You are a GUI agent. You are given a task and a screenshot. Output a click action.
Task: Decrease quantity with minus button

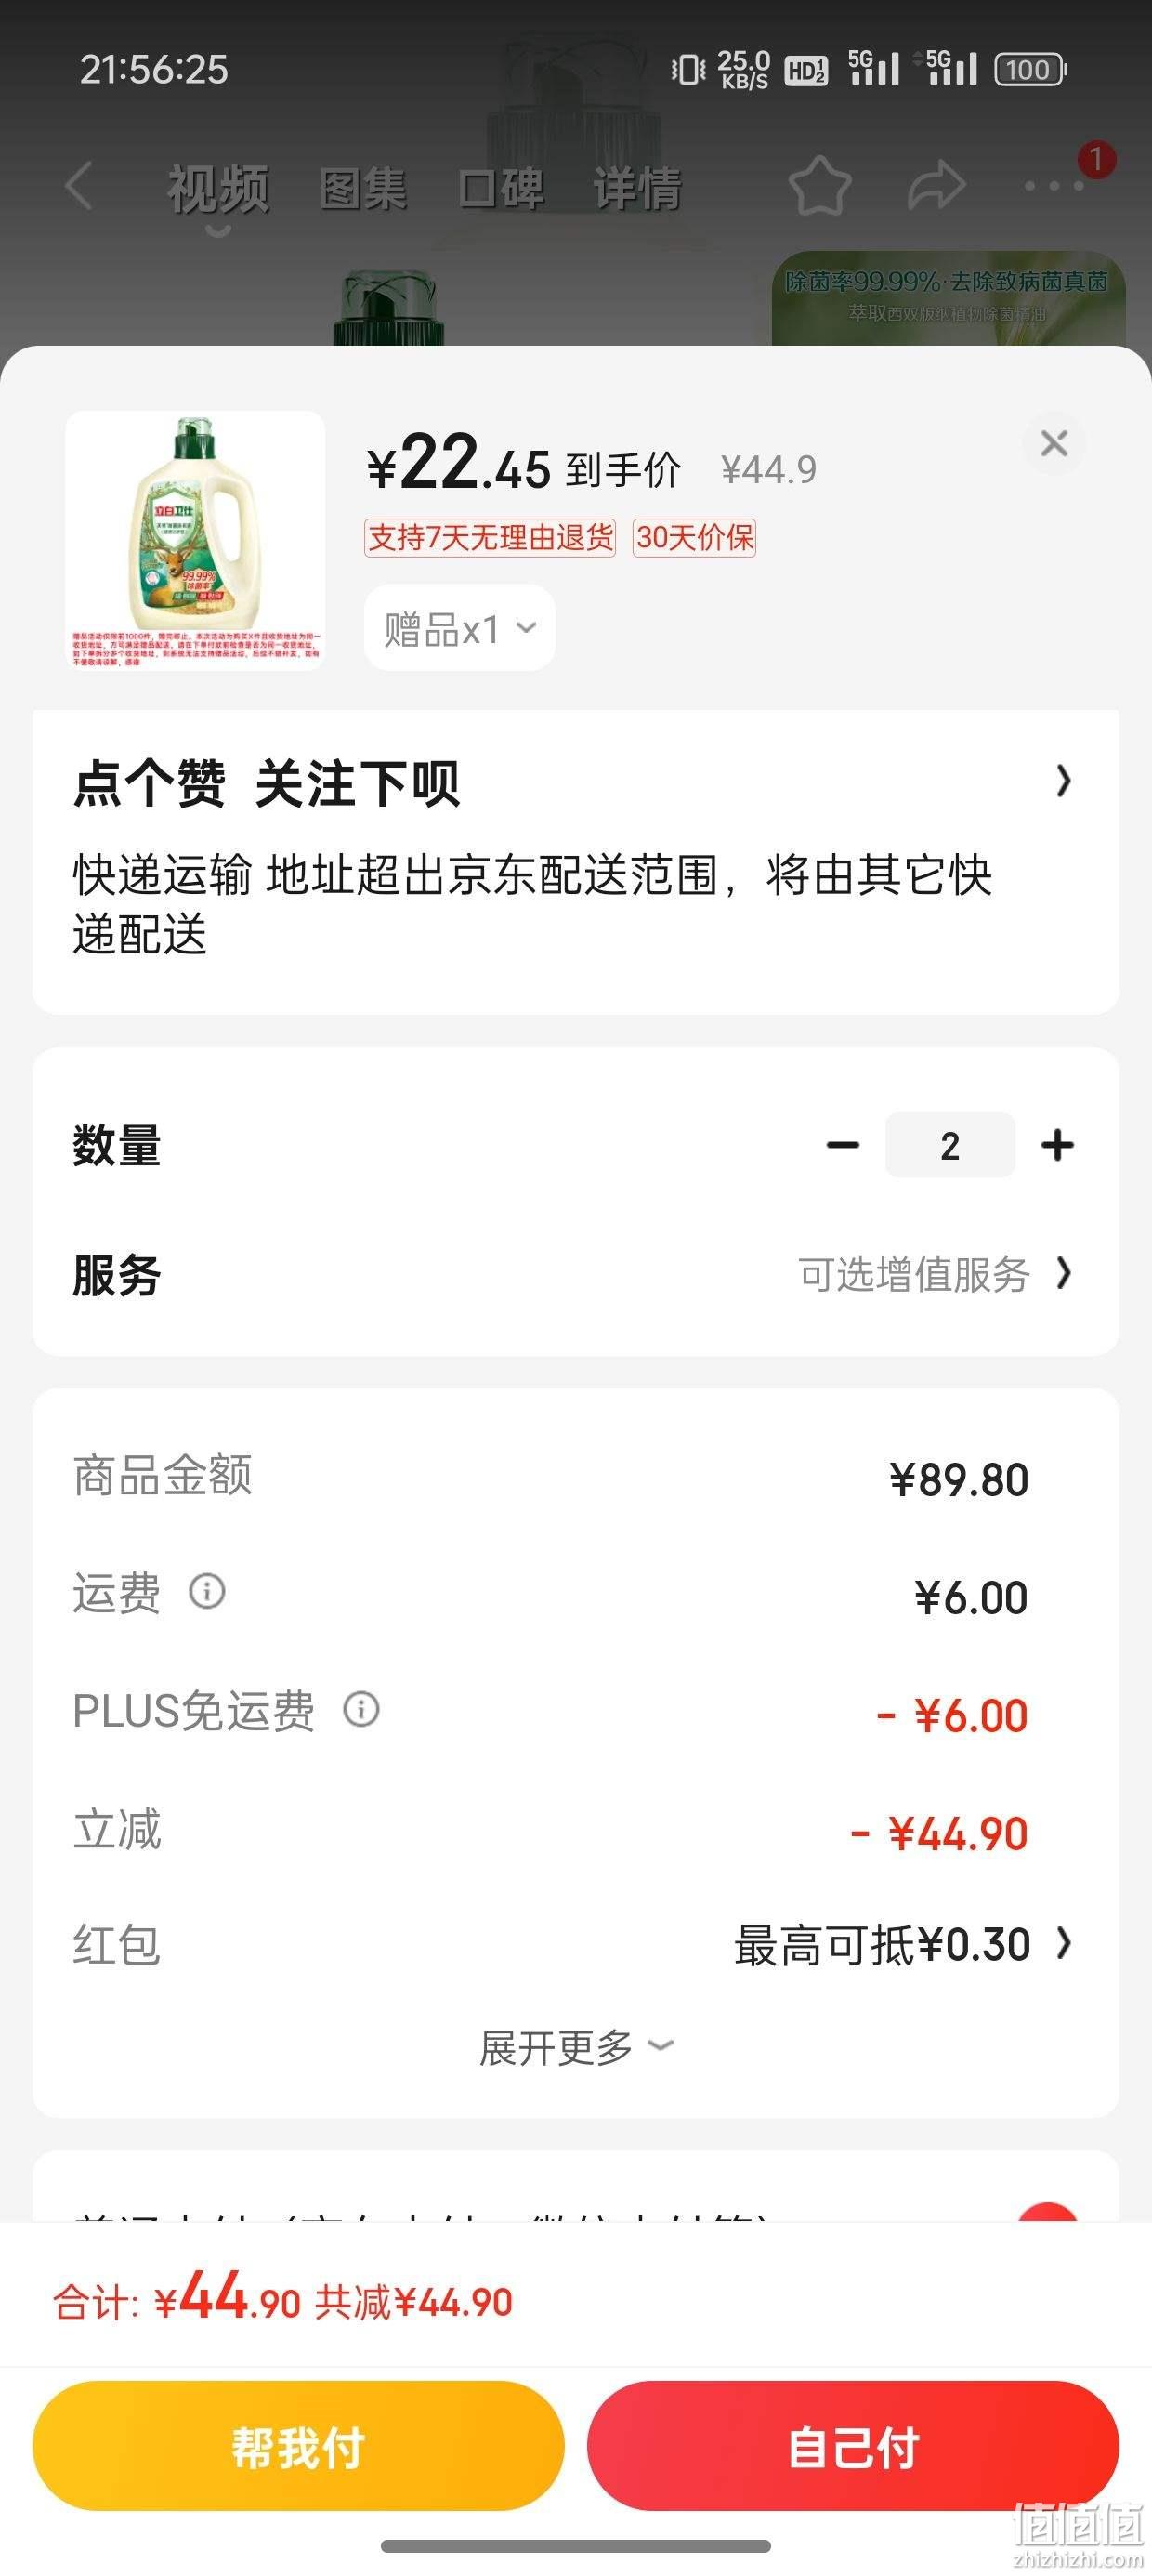tap(843, 1145)
